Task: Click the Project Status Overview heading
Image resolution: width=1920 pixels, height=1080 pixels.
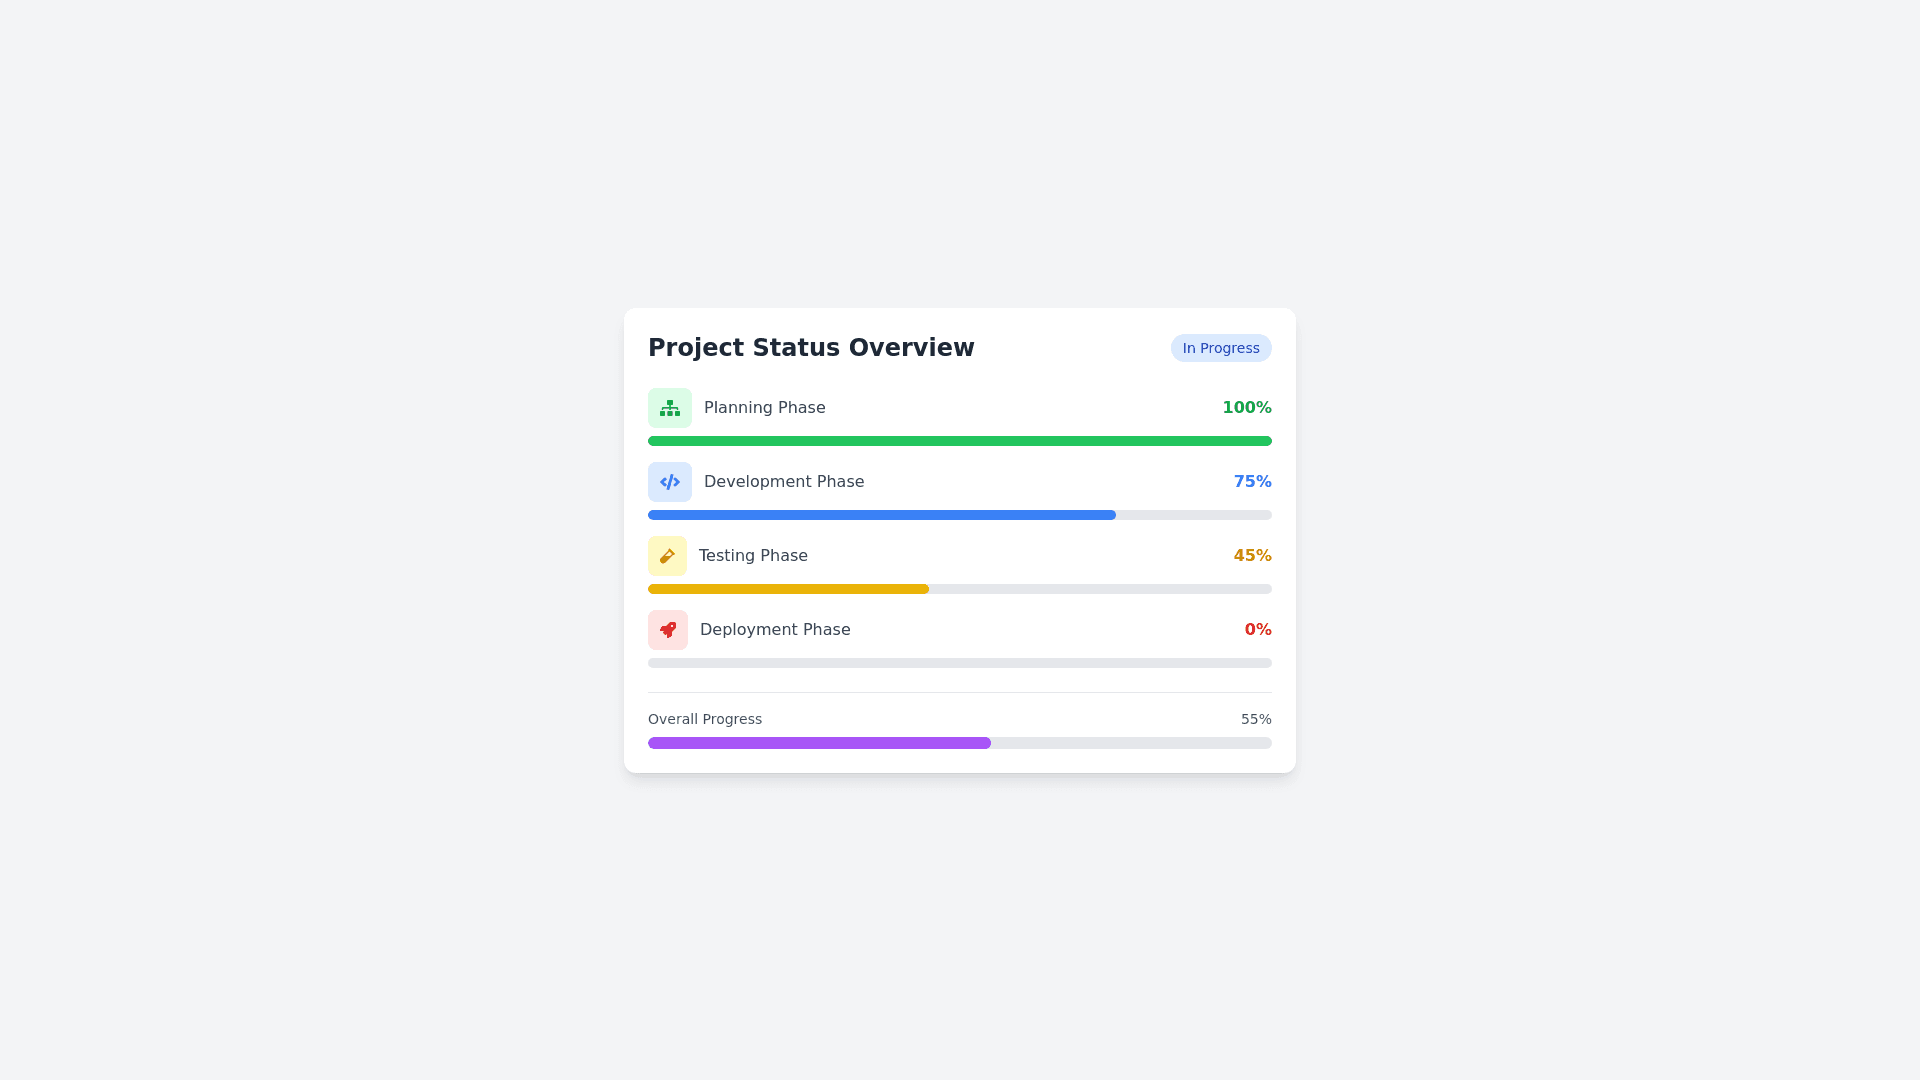Action: click(x=811, y=348)
